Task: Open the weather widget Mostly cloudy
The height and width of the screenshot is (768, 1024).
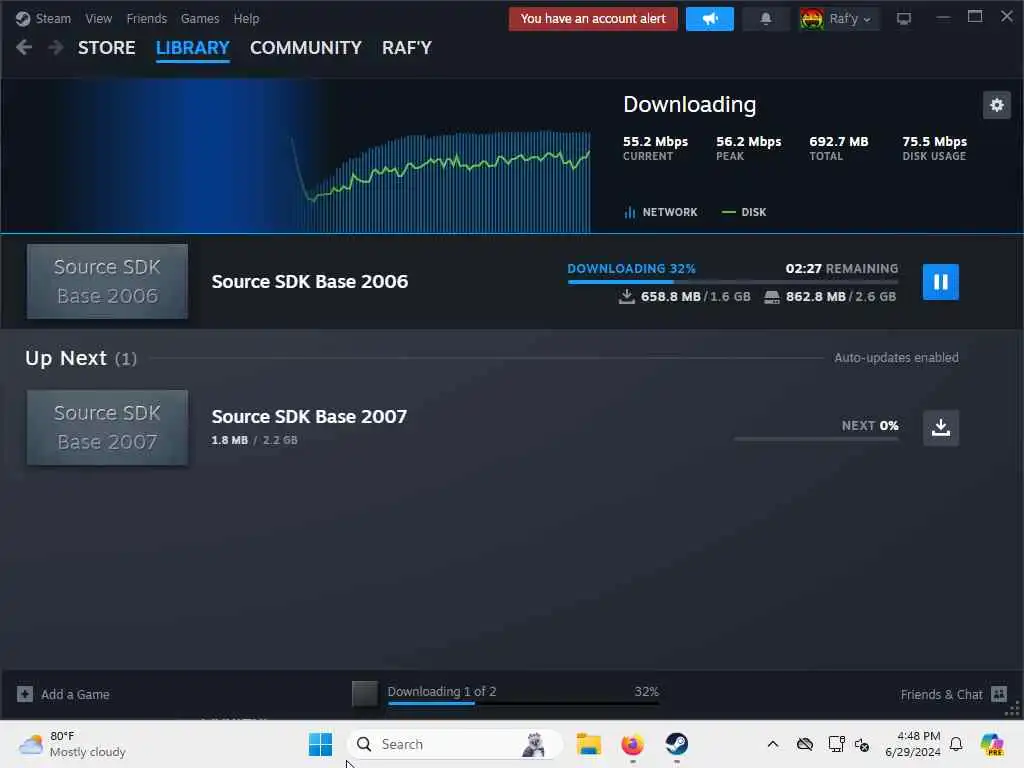Action: point(72,744)
